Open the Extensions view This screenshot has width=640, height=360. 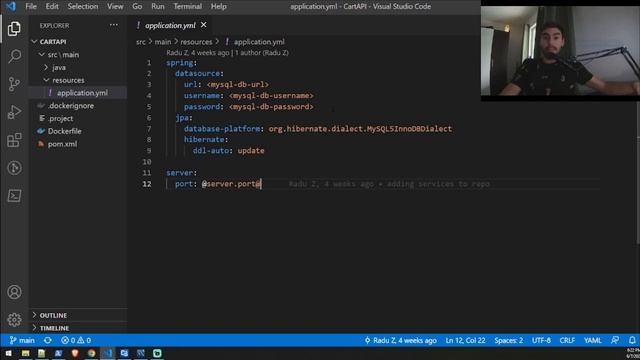tap(14, 140)
